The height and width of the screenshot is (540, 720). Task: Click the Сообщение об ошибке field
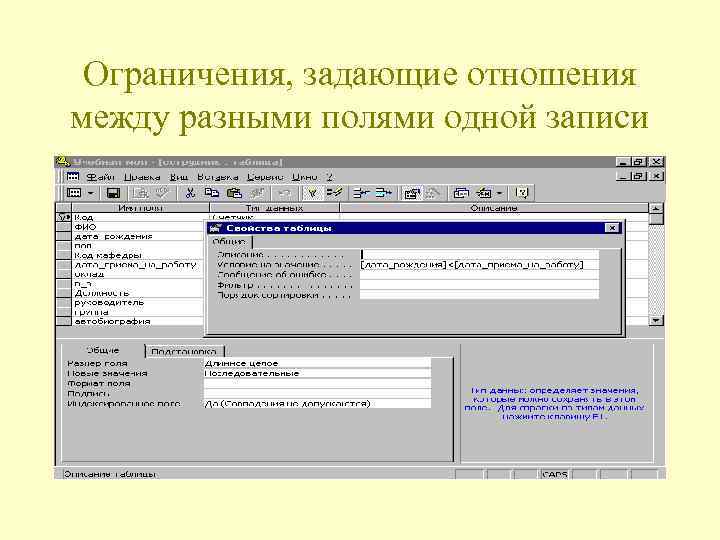coord(479,275)
